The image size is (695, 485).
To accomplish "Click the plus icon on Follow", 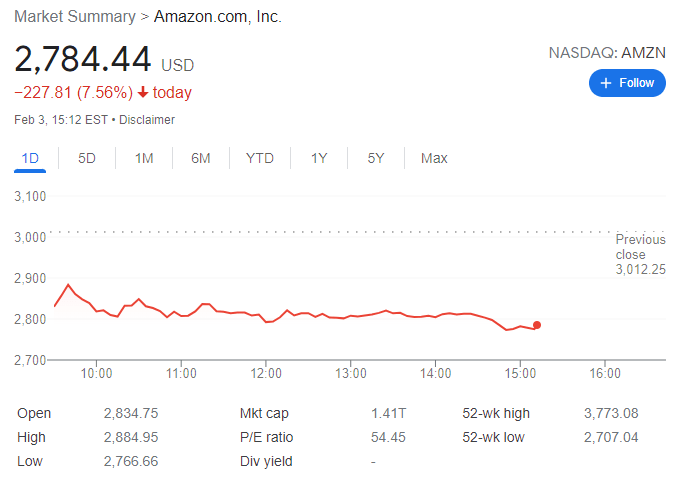I will [x=606, y=83].
